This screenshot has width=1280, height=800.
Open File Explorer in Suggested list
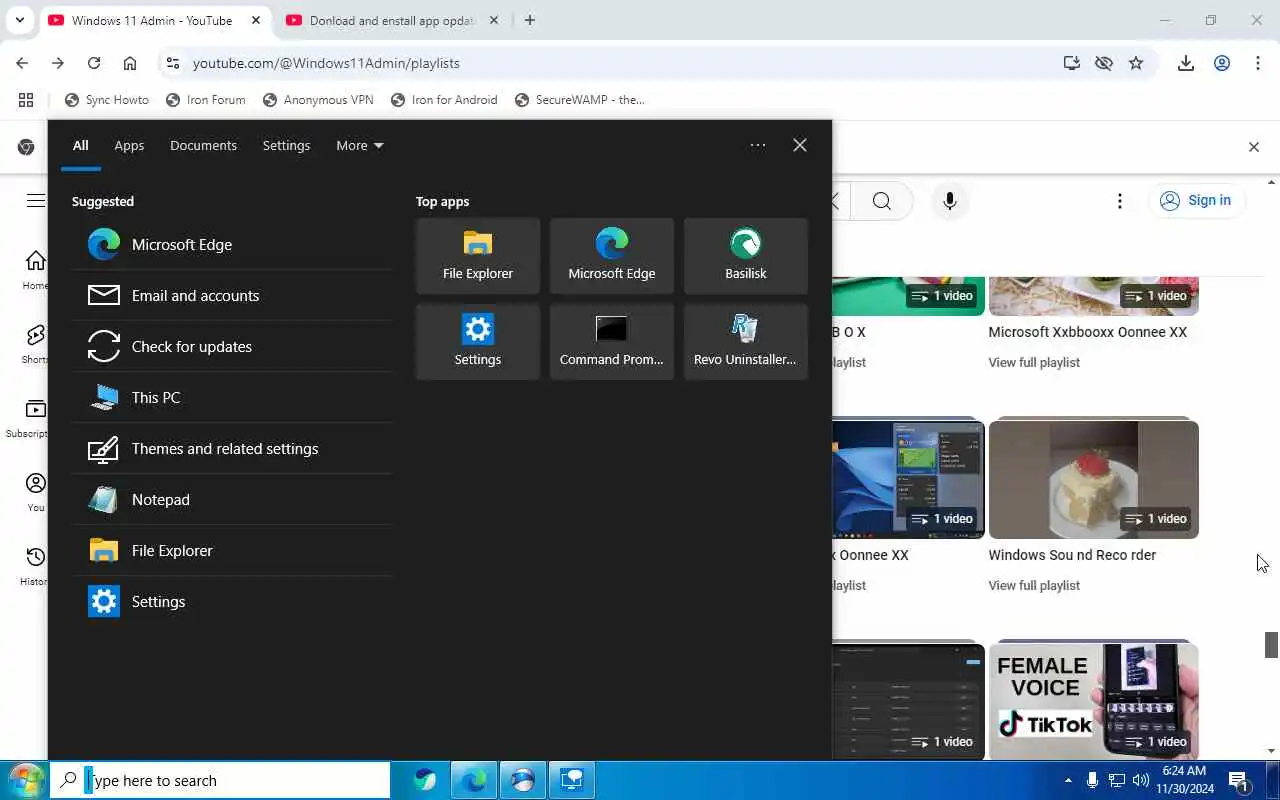click(x=232, y=550)
